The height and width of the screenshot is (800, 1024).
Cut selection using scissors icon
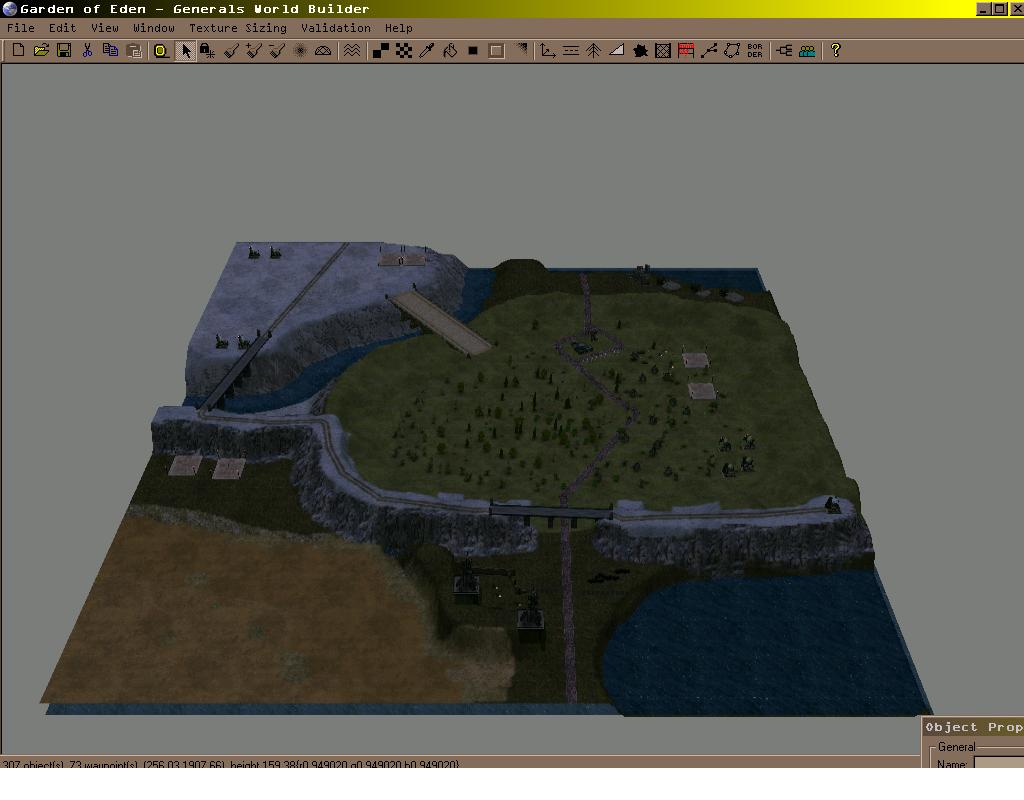click(x=88, y=50)
